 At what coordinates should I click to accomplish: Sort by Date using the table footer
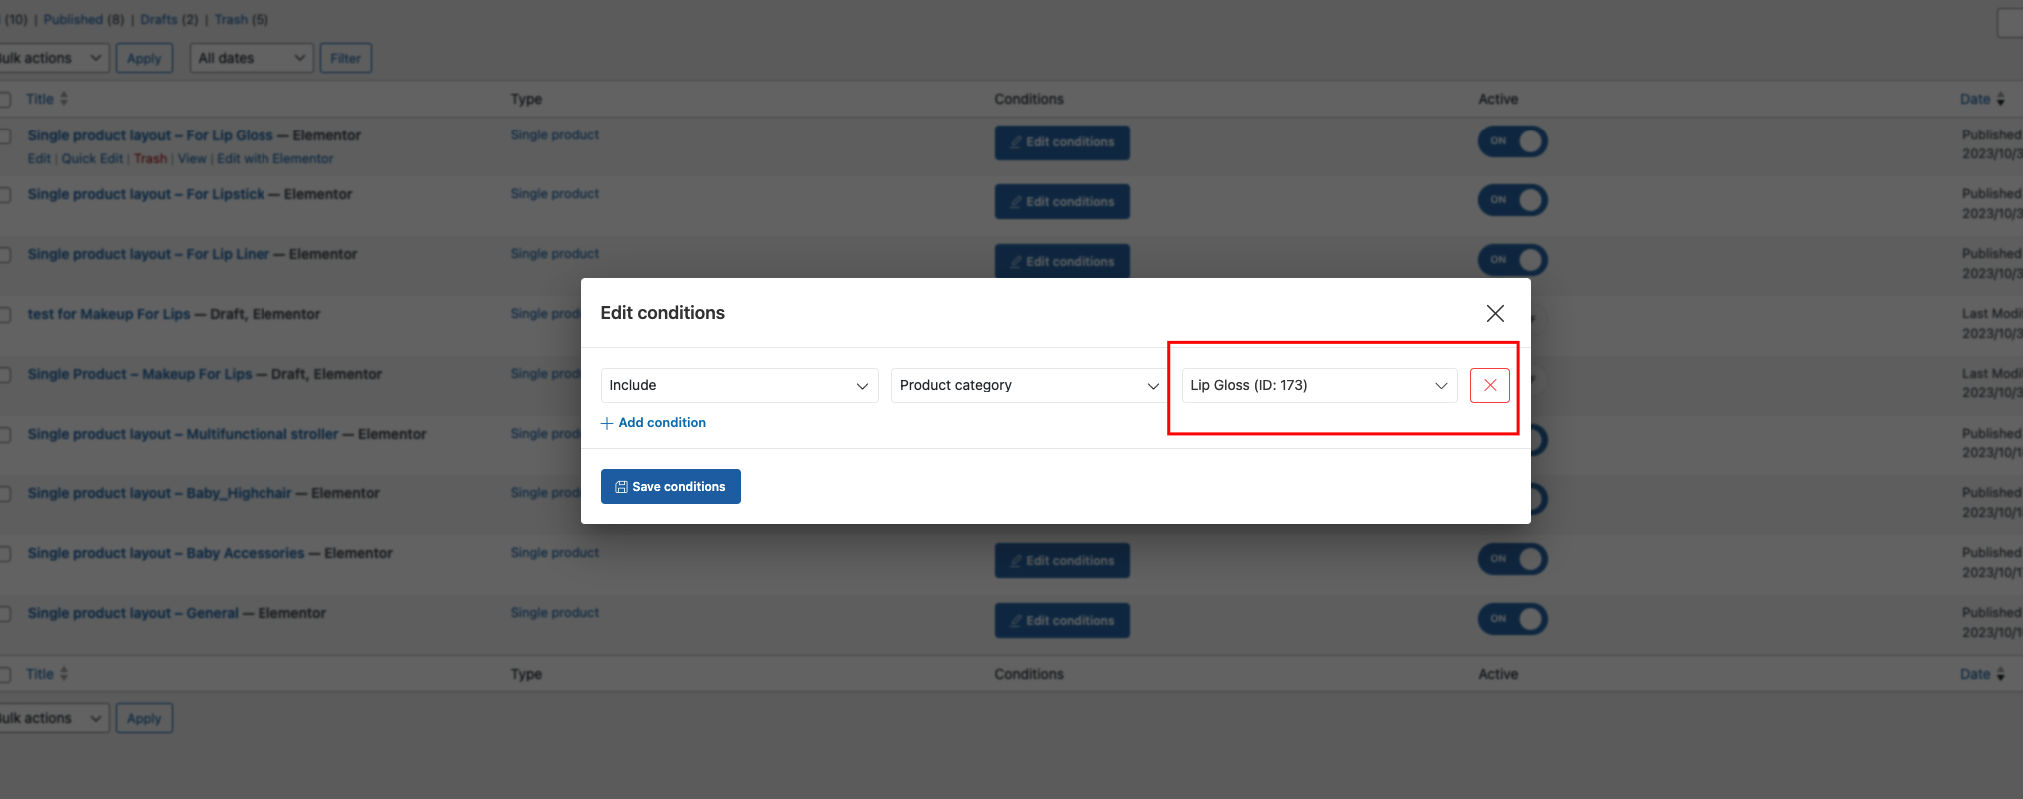pos(1982,674)
